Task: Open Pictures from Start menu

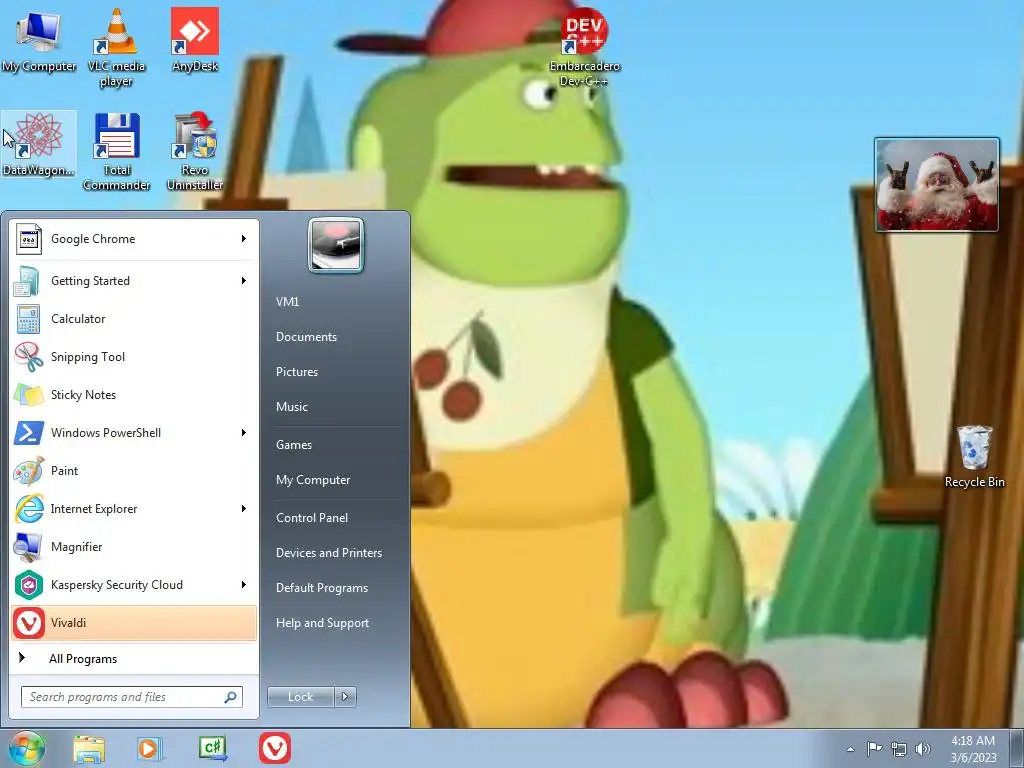Action: tap(296, 372)
